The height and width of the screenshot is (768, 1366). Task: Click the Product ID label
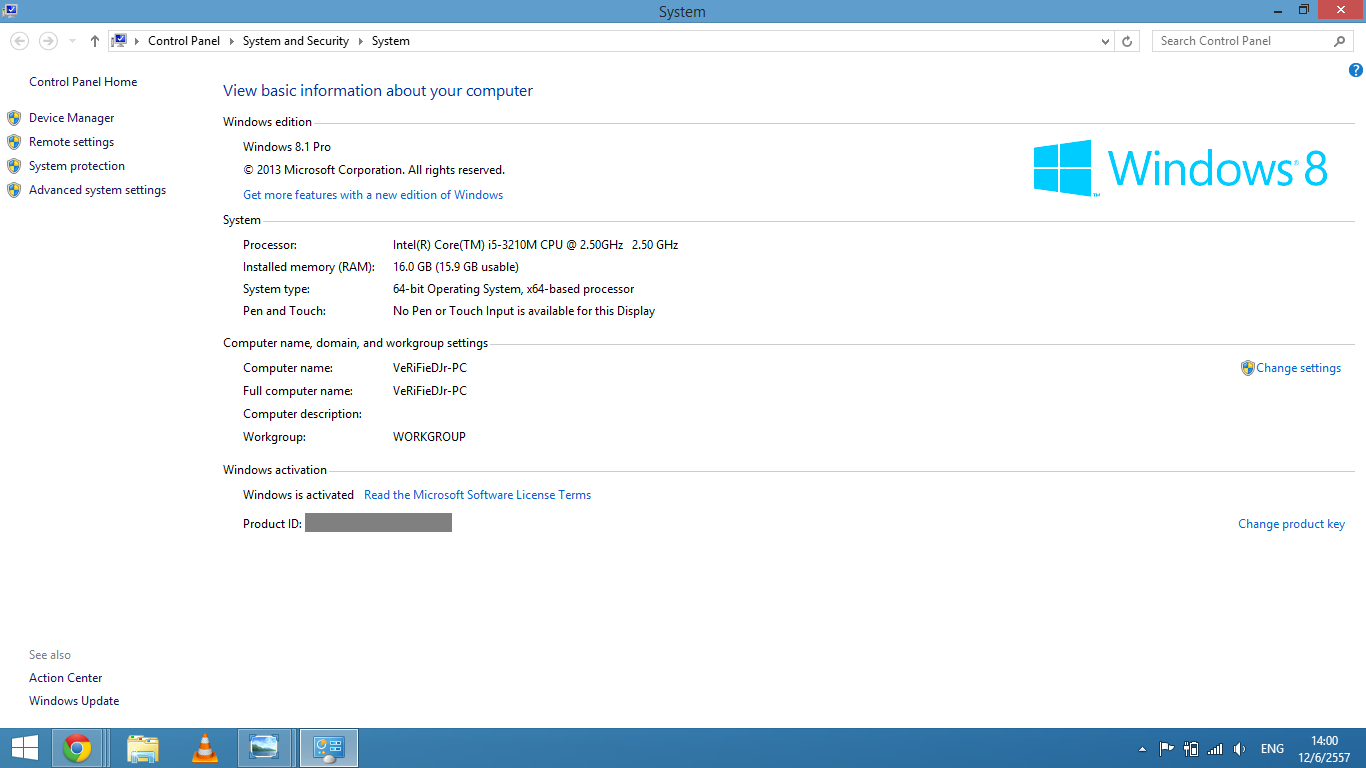click(272, 524)
